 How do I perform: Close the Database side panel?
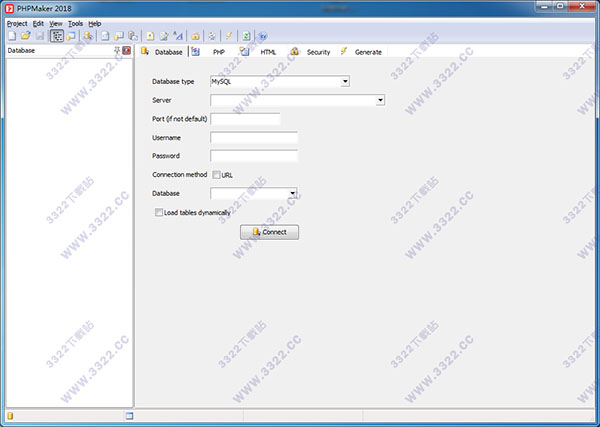click(x=127, y=50)
